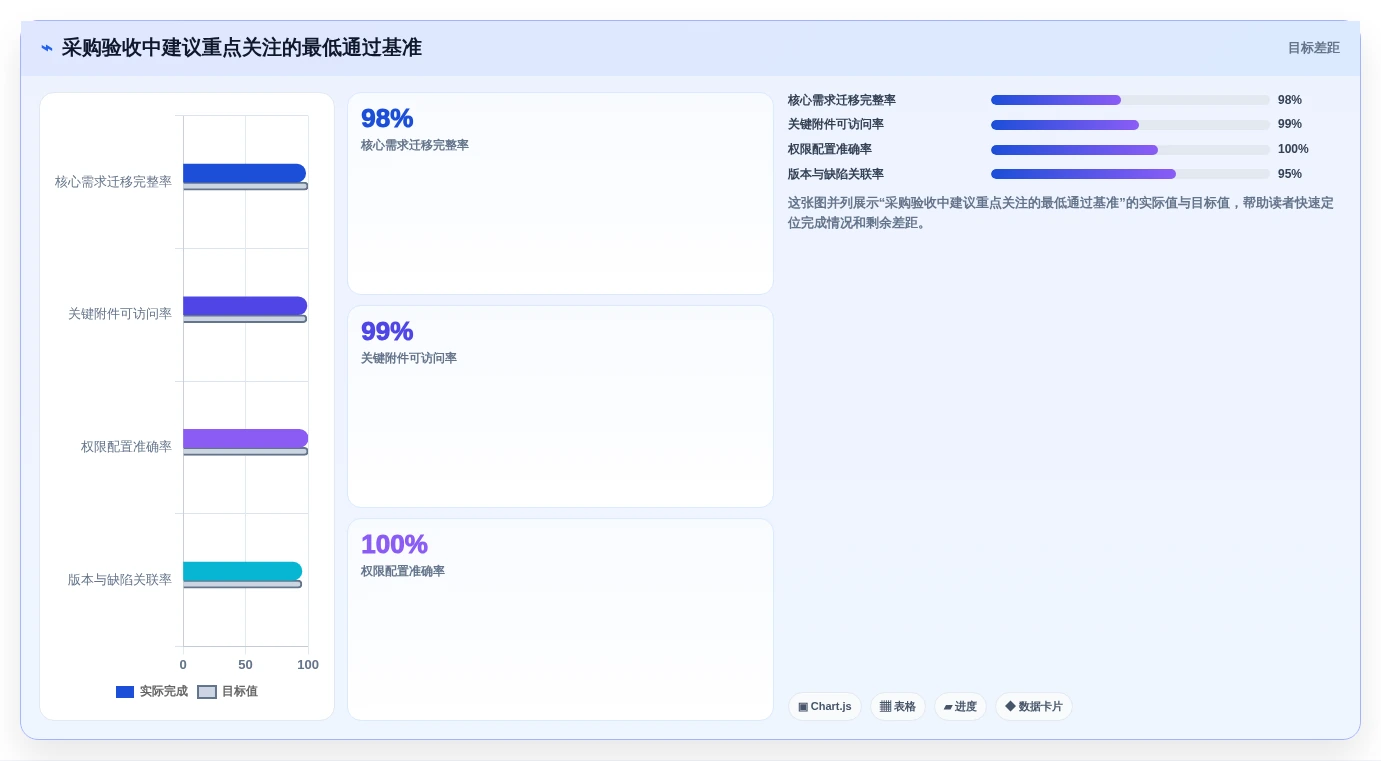Select the 表格 tag chip
This screenshot has width=1381, height=761.
pos(898,706)
